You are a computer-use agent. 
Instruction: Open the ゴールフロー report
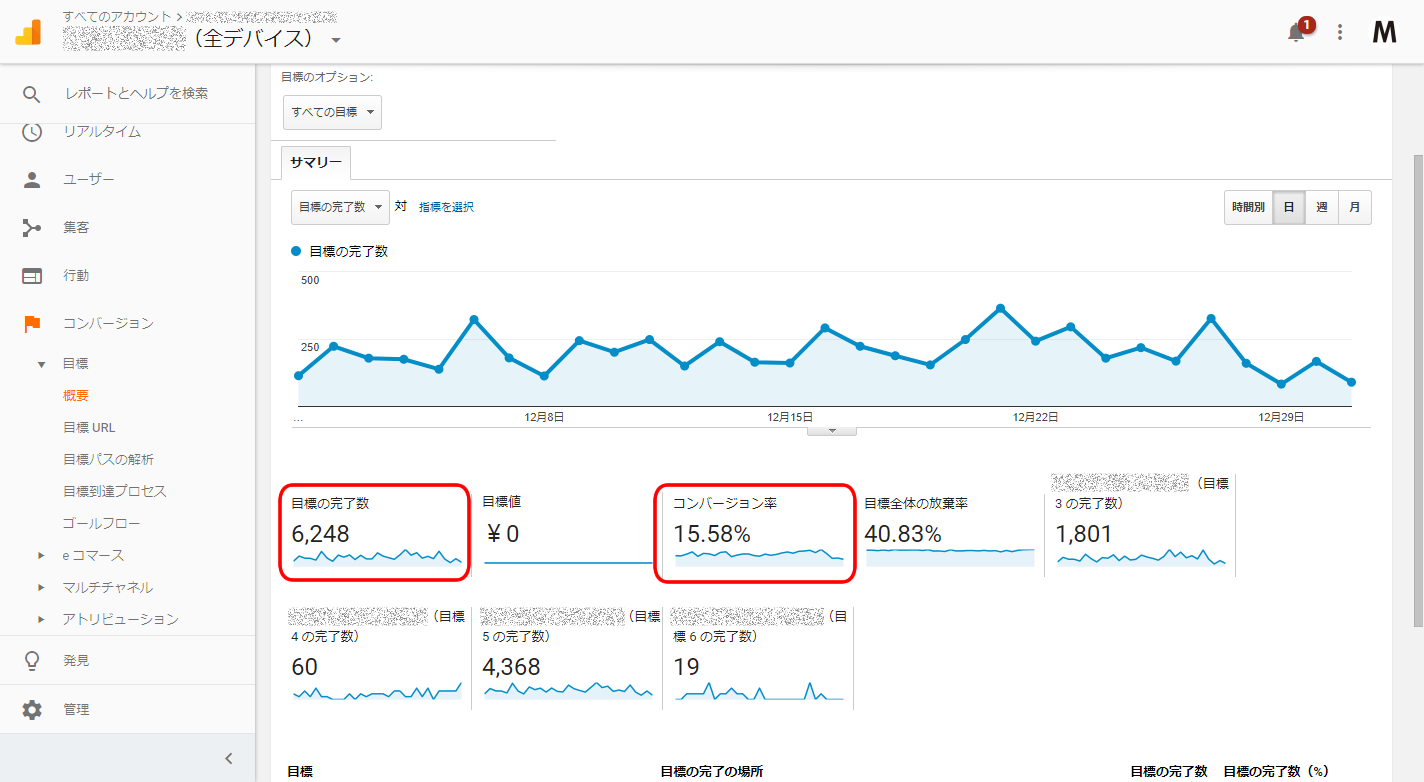coord(101,523)
